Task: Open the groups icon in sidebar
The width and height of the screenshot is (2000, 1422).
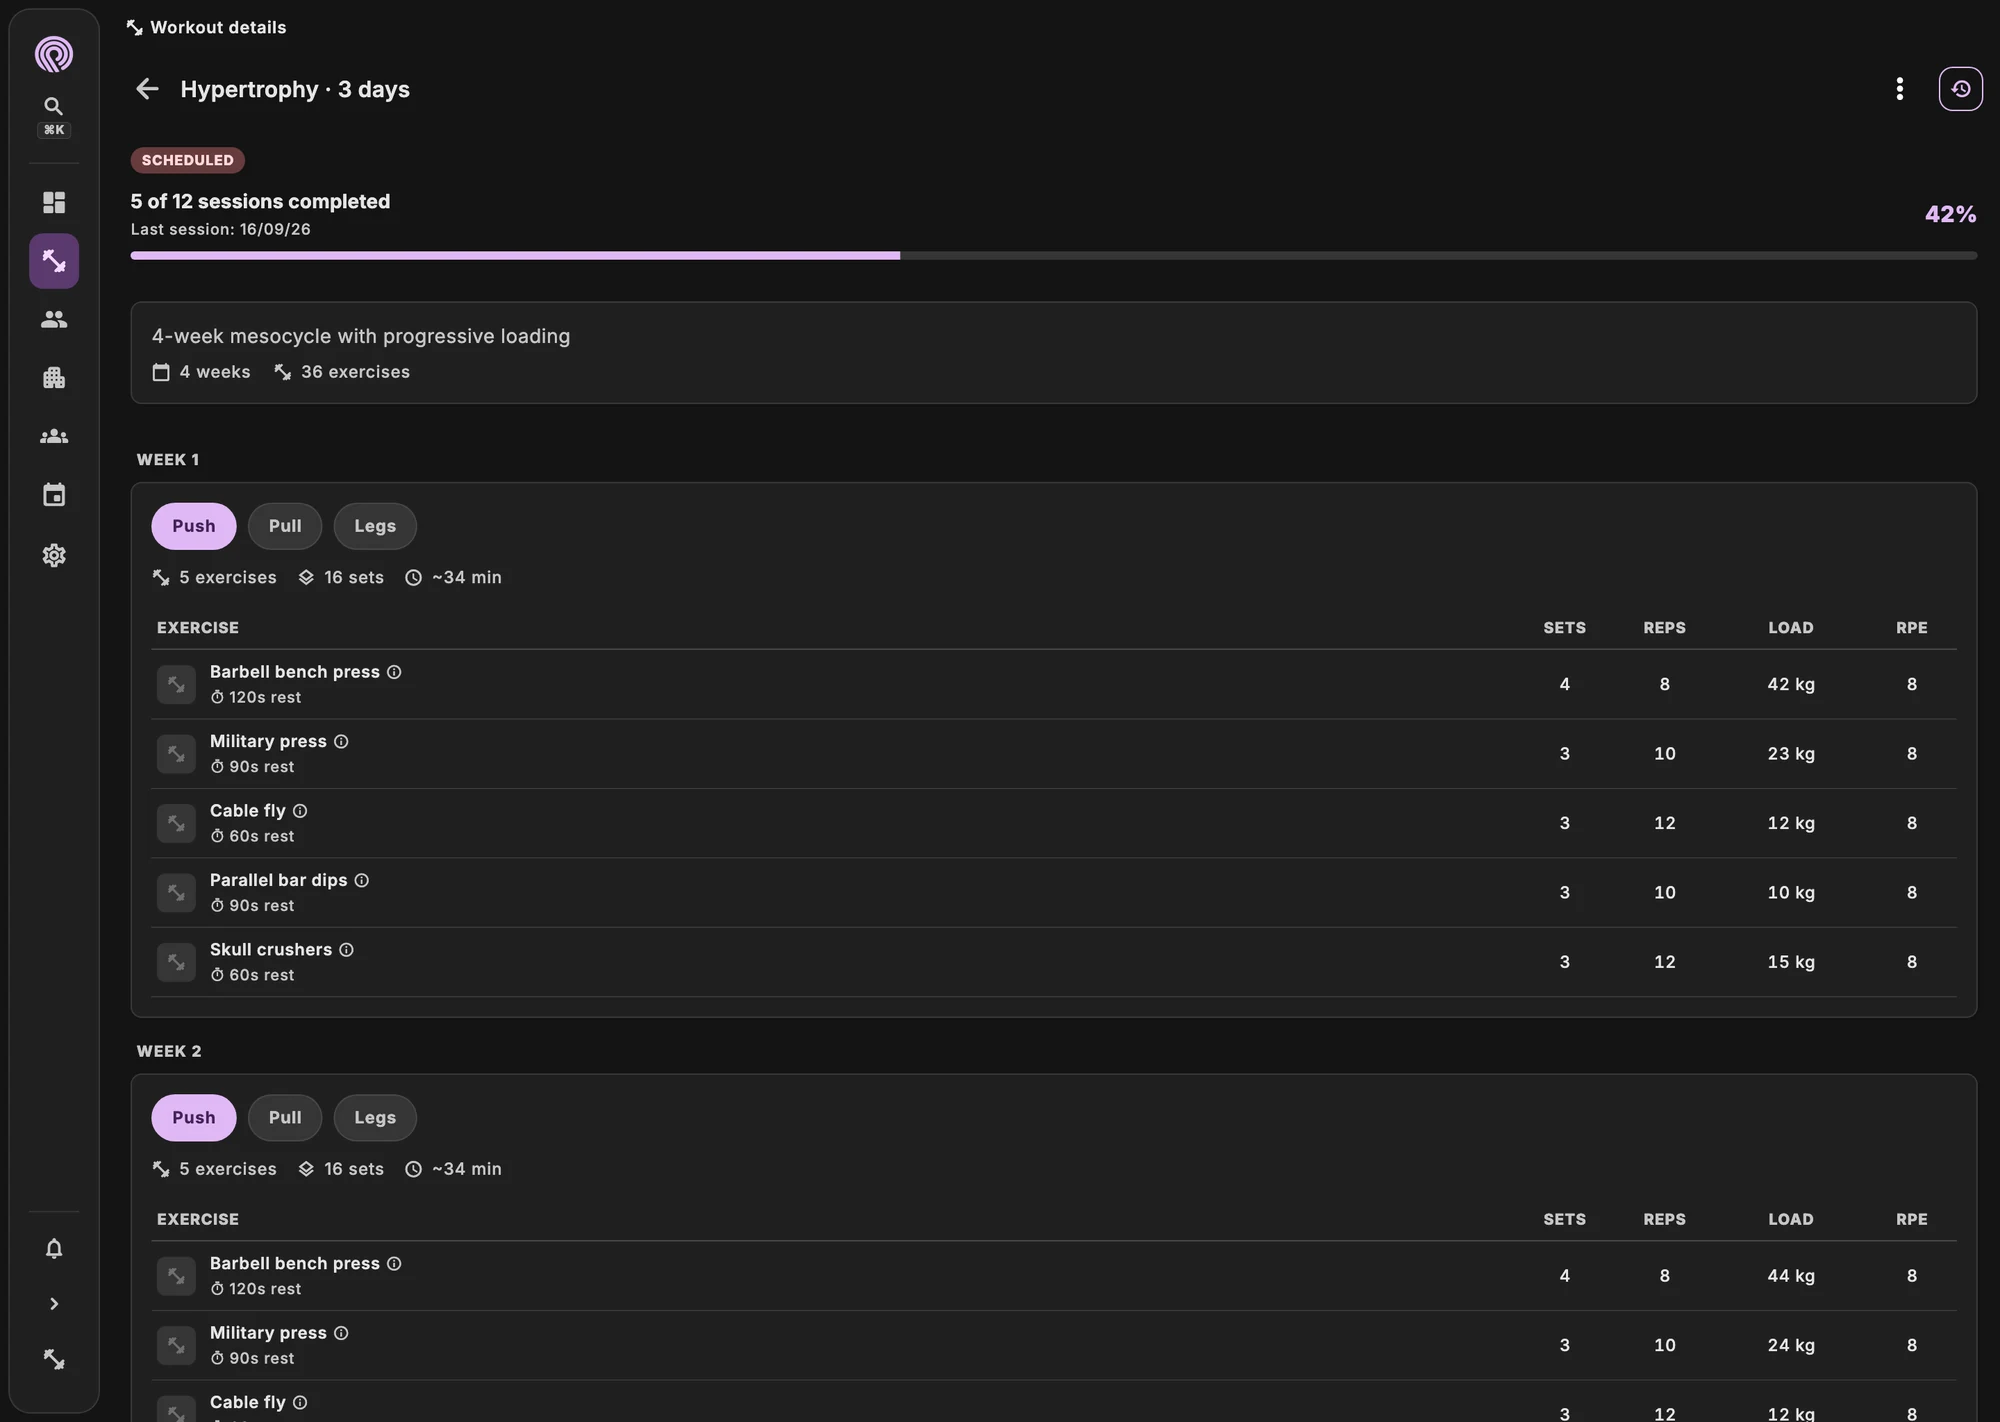Action: tap(54, 436)
